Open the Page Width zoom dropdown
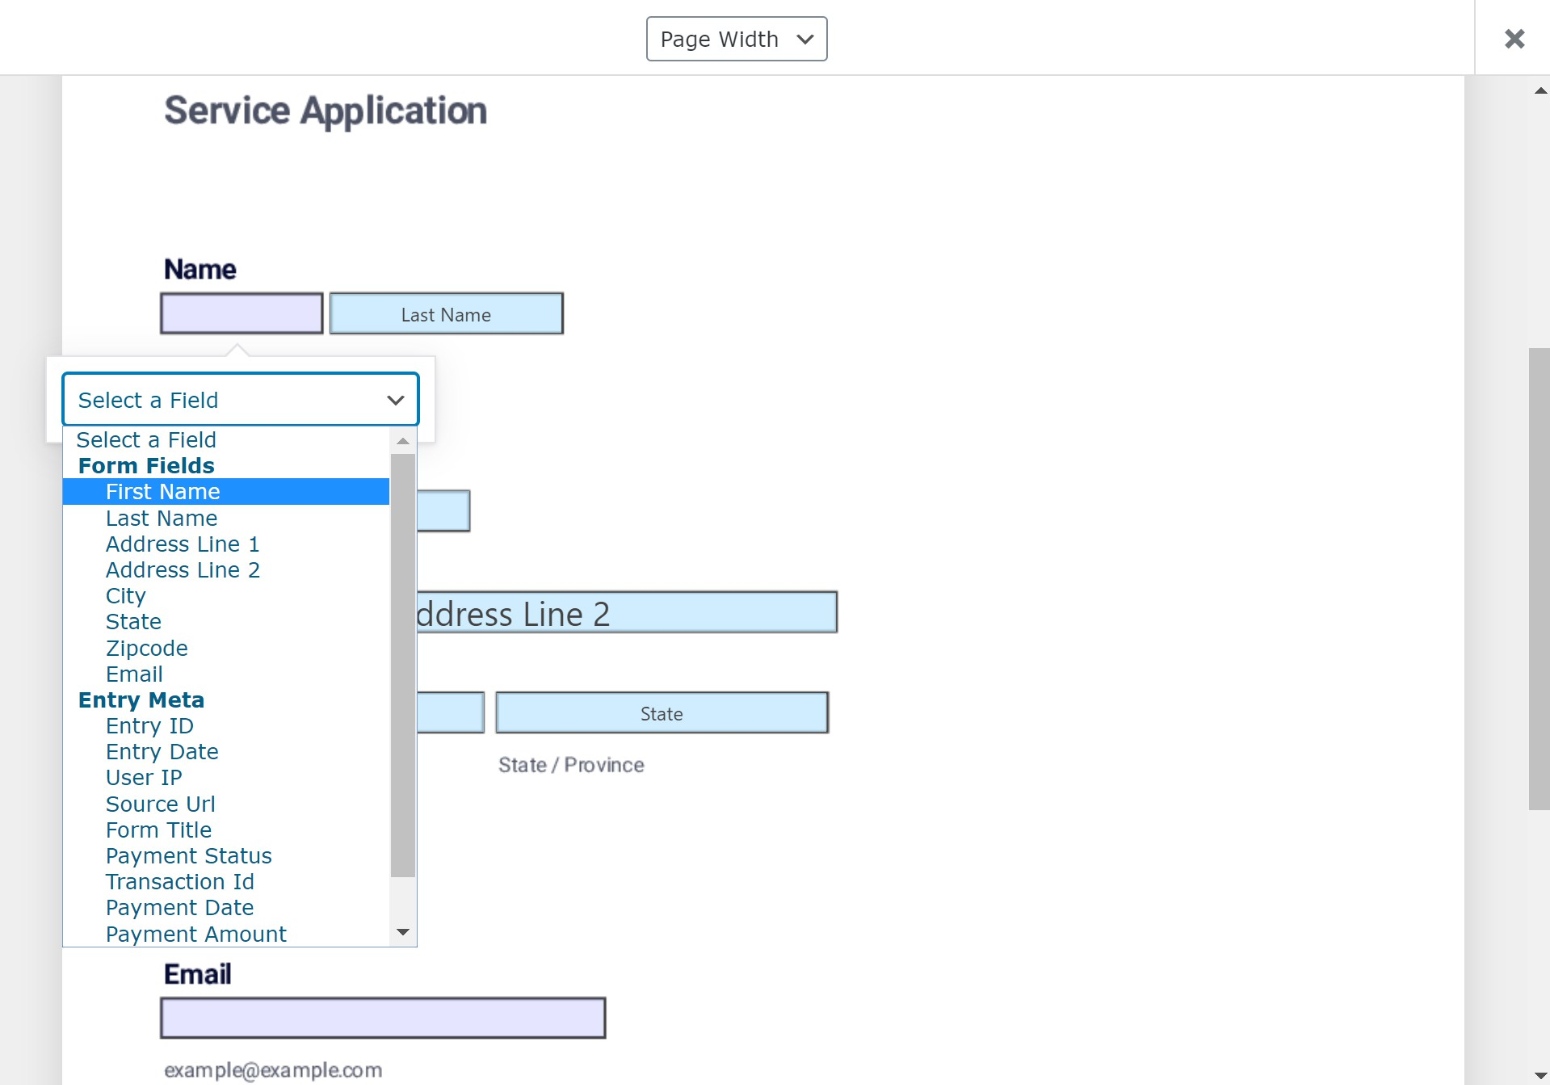1550x1085 pixels. pos(736,39)
